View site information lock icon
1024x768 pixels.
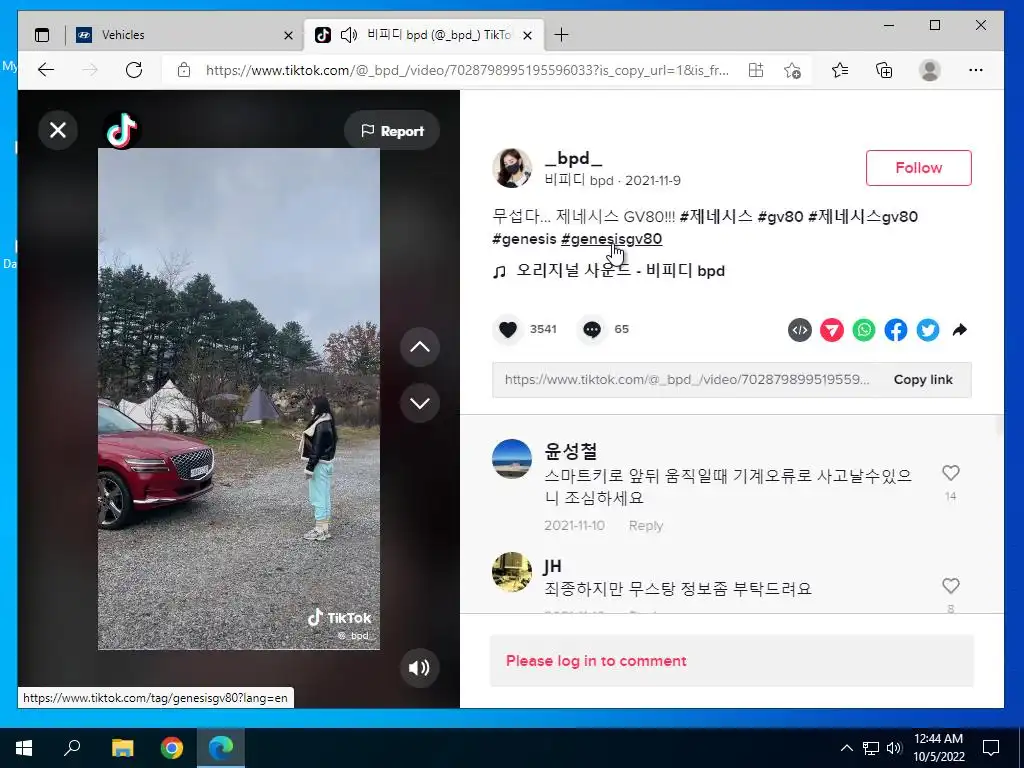[x=184, y=70]
